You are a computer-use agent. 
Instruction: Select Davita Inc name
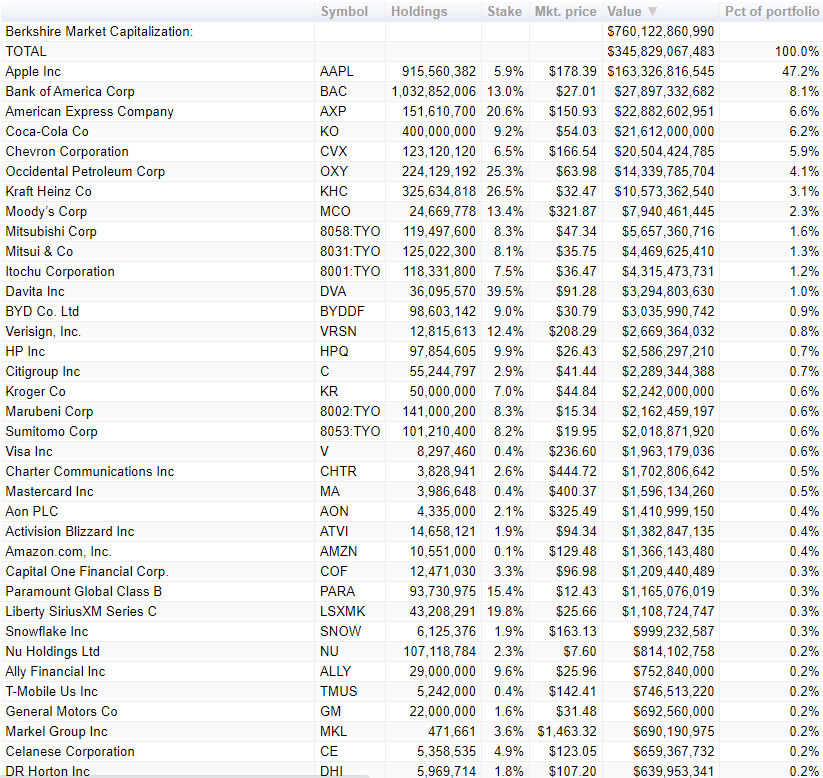35,291
